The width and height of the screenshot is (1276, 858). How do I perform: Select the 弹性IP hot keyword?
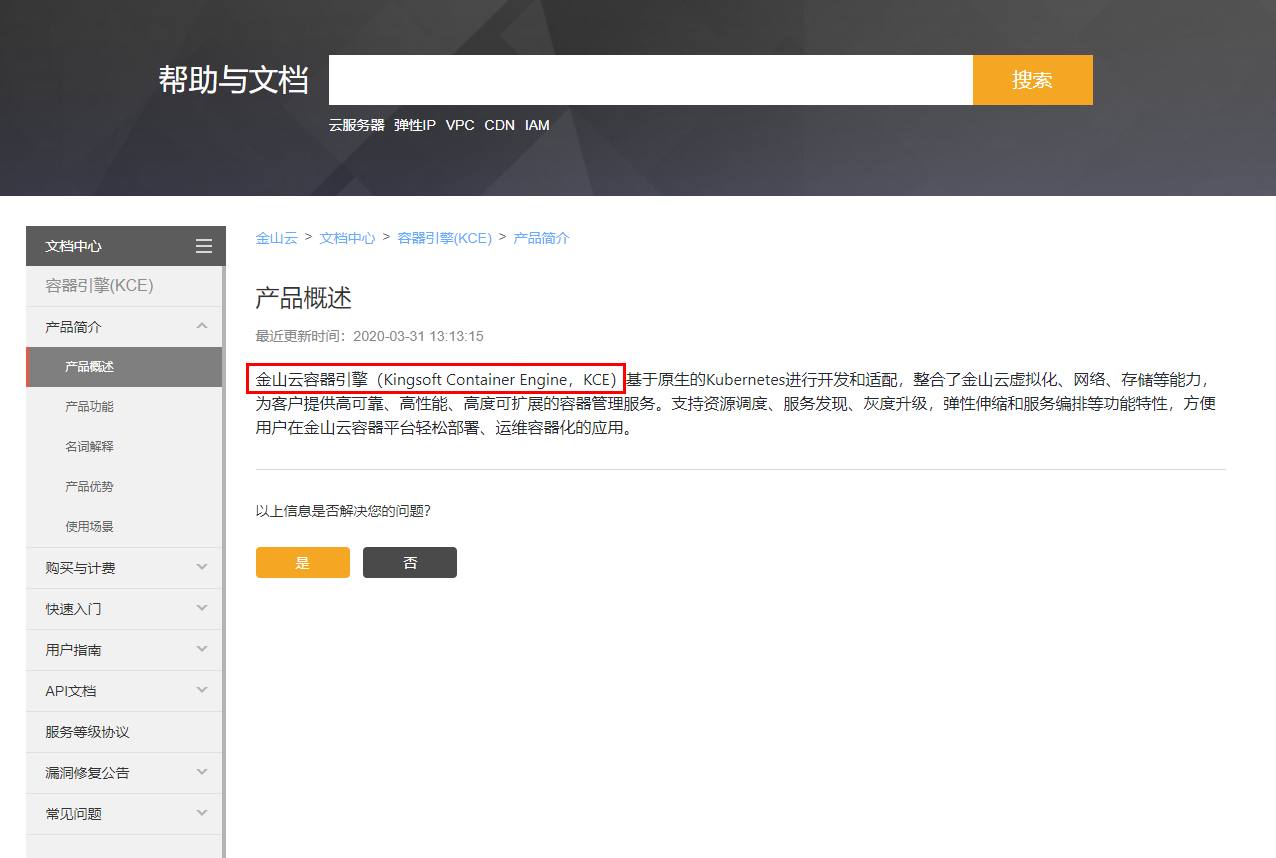coord(415,125)
